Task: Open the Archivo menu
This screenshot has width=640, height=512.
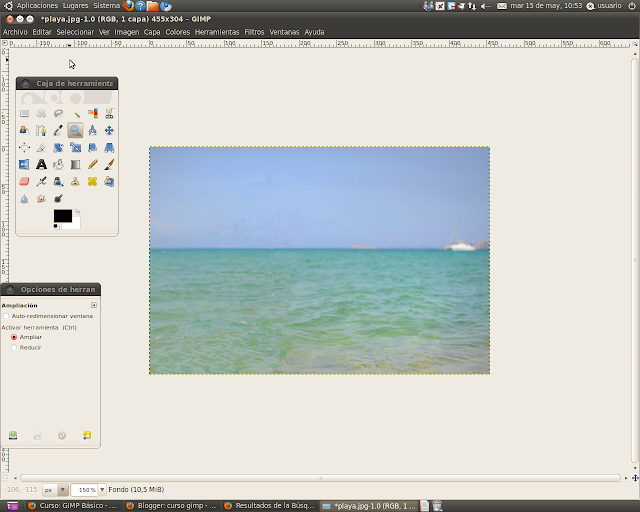Action: point(15,32)
